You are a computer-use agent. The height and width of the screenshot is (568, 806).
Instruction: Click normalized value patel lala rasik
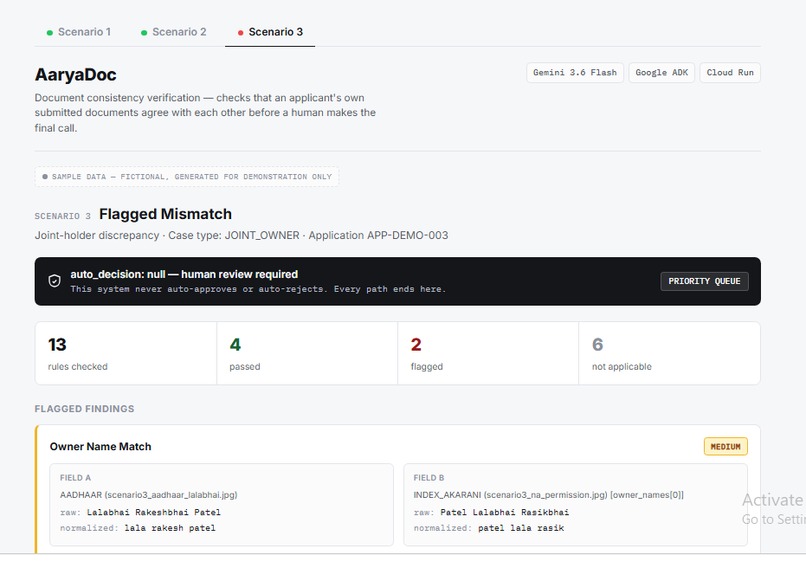point(521,528)
